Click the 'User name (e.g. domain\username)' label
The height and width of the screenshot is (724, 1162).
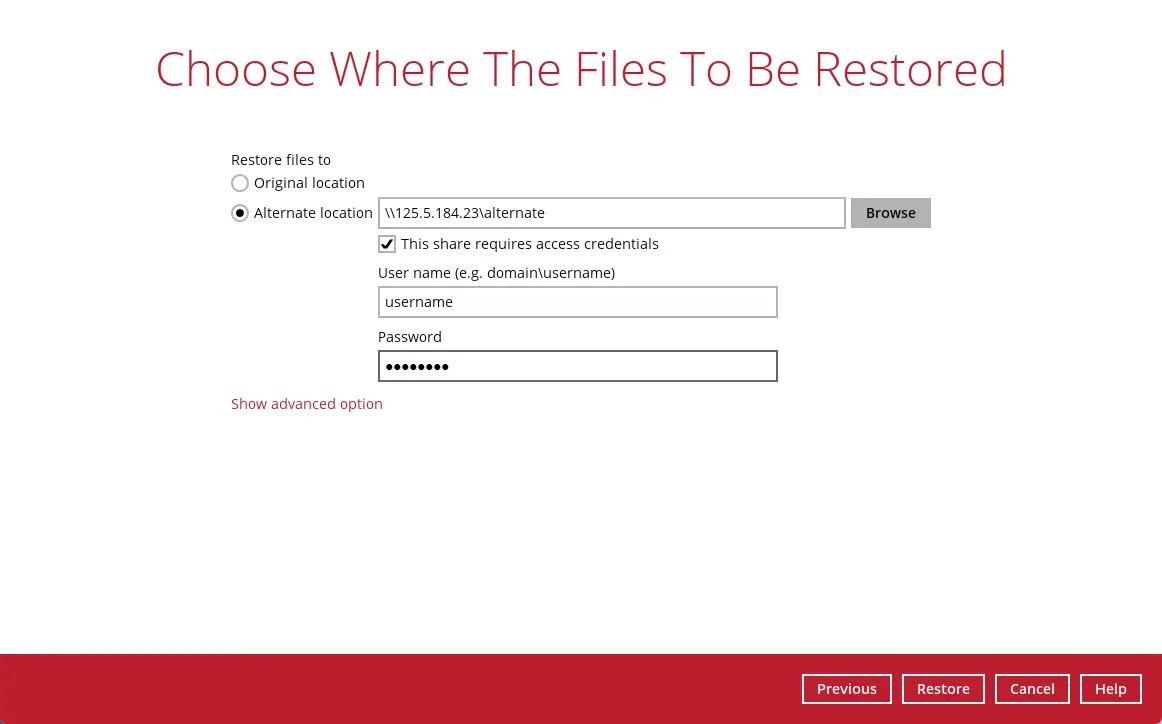[x=496, y=272]
